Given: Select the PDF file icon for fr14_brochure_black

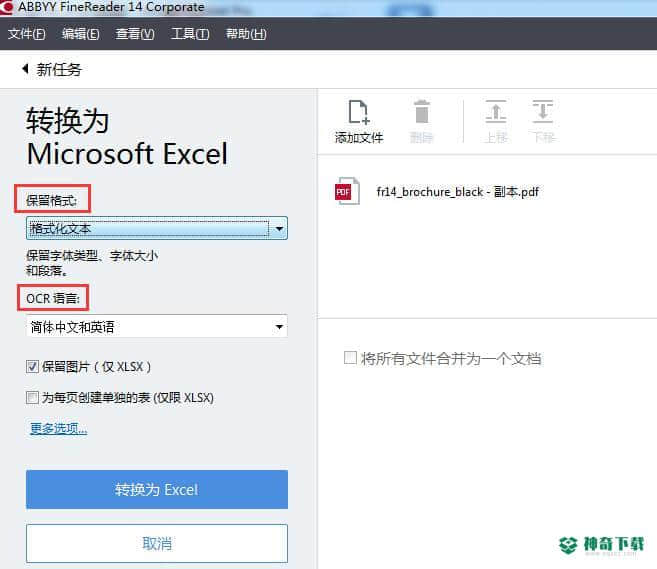Looking at the screenshot, I should pyautogui.click(x=347, y=191).
